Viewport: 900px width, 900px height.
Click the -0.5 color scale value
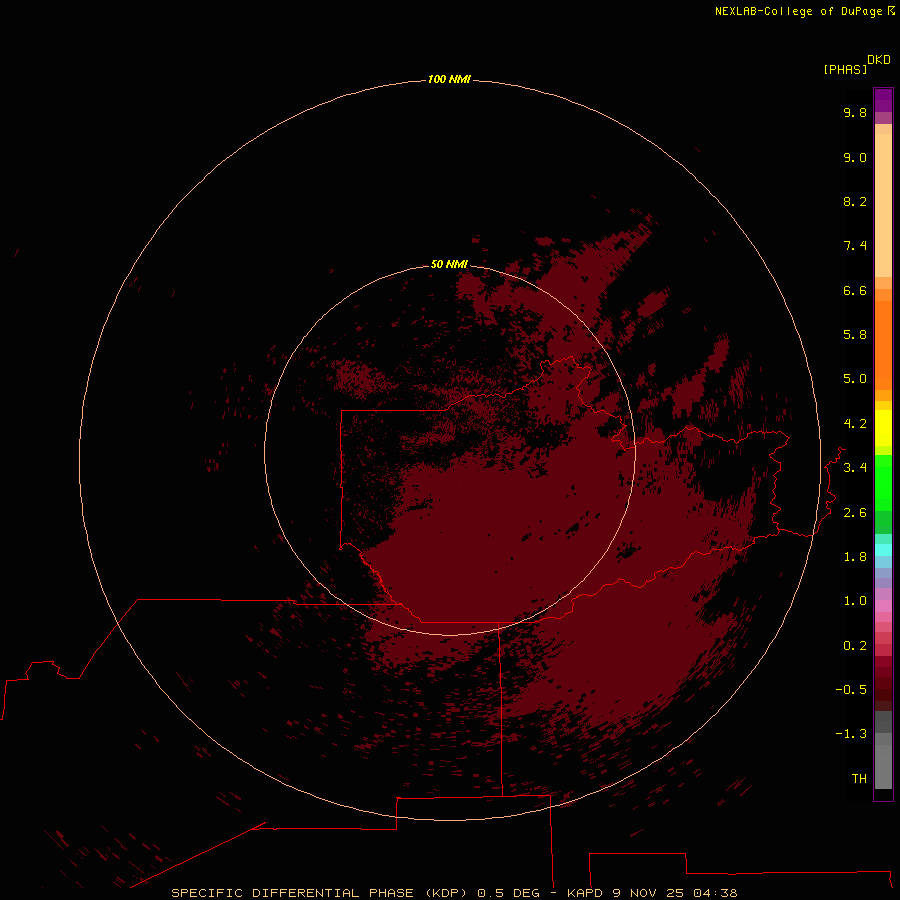pyautogui.click(x=851, y=690)
